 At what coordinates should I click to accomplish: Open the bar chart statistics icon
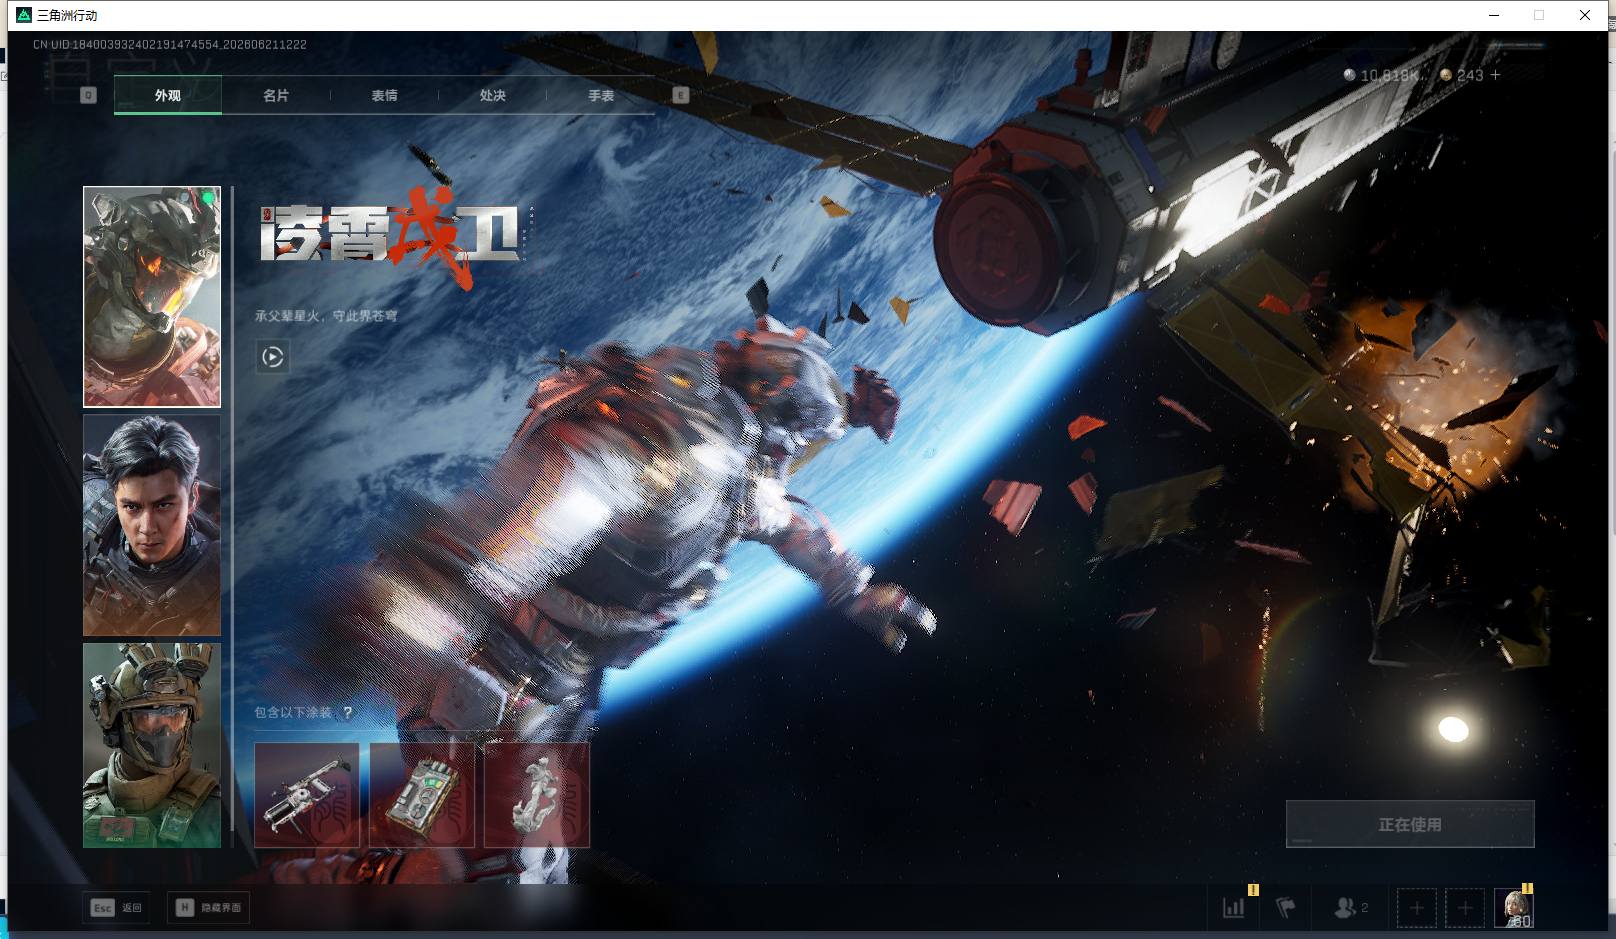(x=1234, y=908)
